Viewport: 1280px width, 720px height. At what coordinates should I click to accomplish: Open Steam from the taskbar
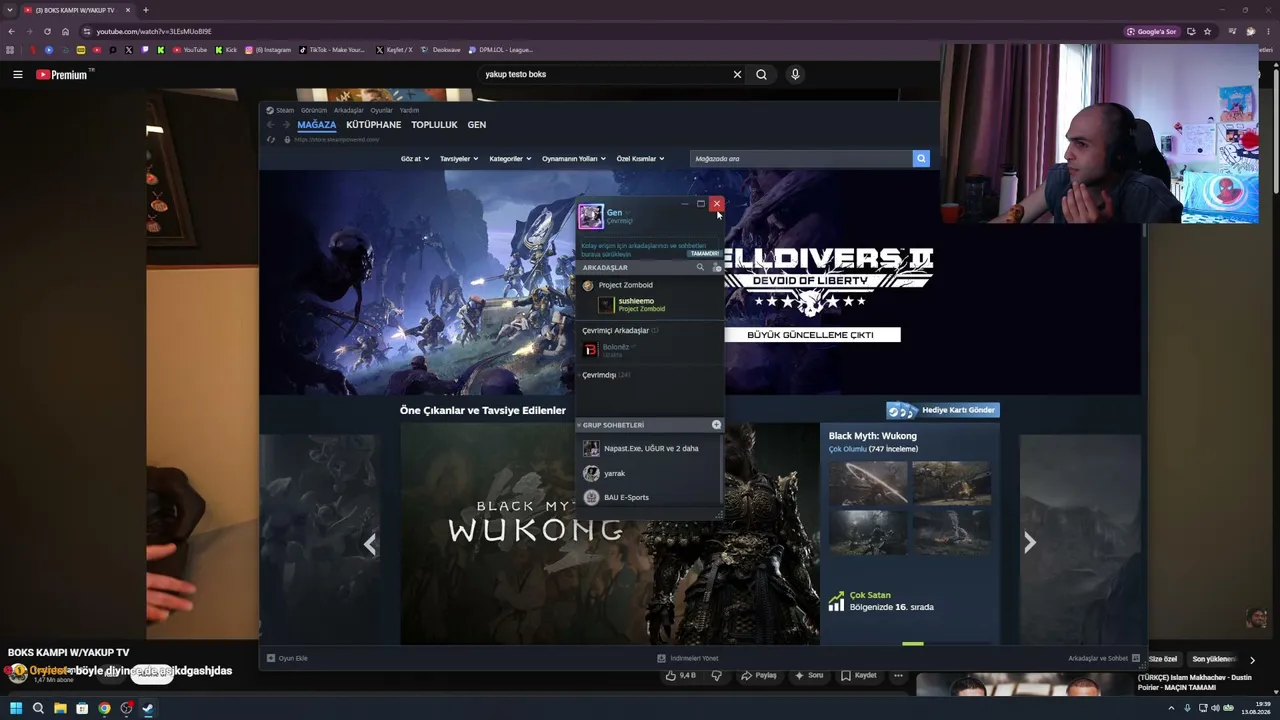tap(148, 709)
